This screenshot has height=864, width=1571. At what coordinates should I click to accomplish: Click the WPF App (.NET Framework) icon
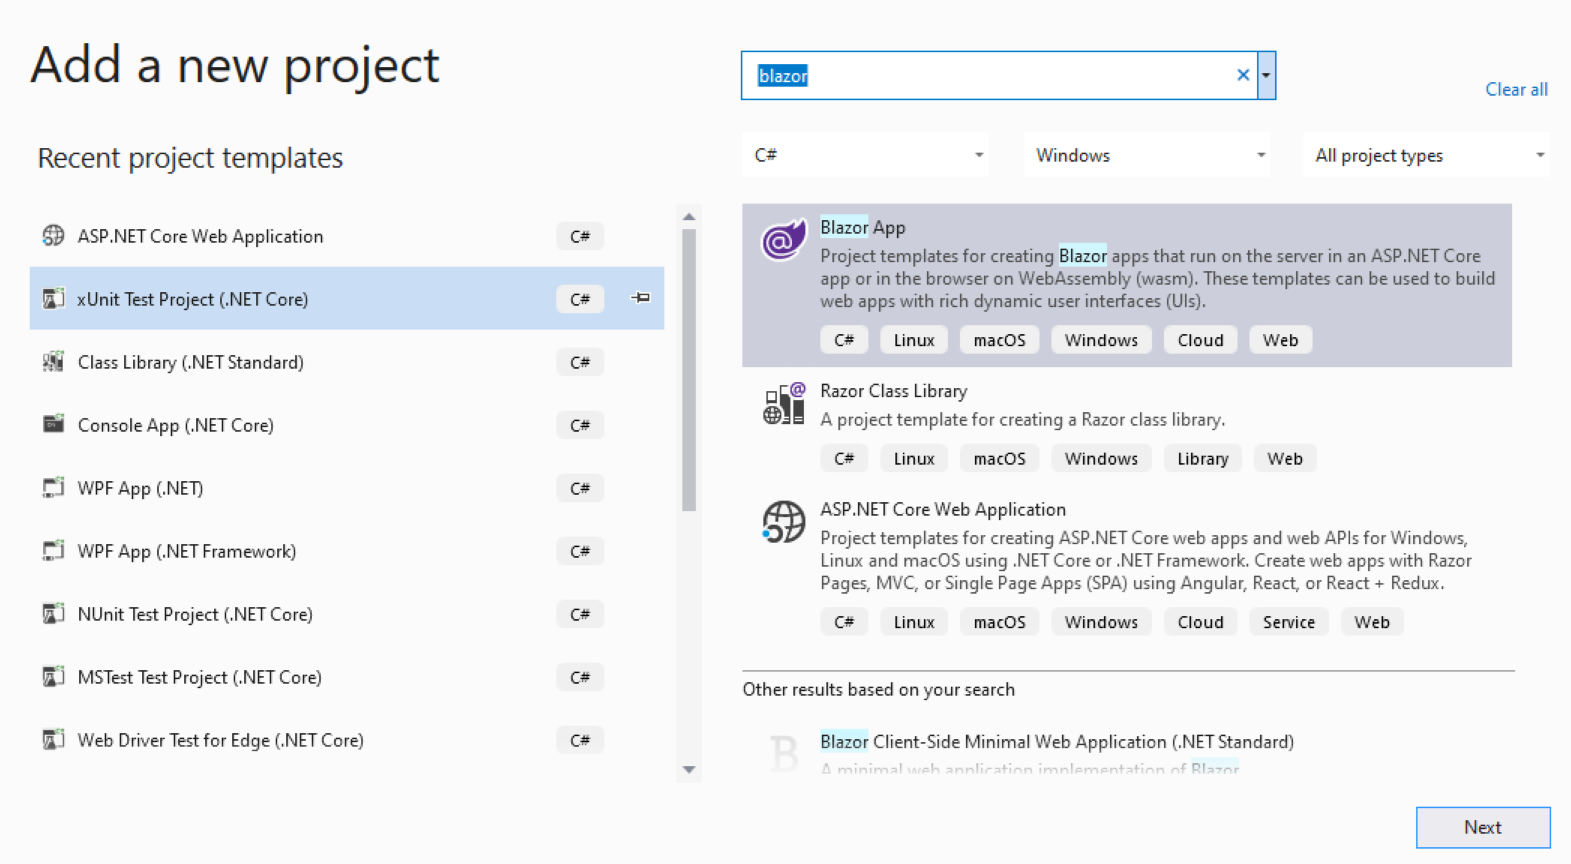(x=53, y=551)
